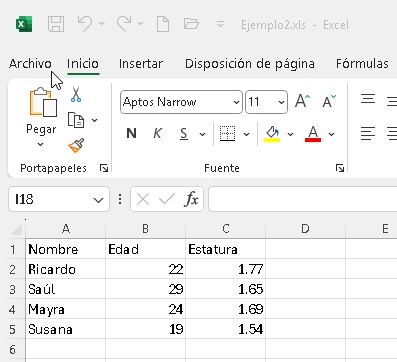This screenshot has height=362, width=397.
Task: Open the underline style dropdown
Action: click(x=202, y=134)
